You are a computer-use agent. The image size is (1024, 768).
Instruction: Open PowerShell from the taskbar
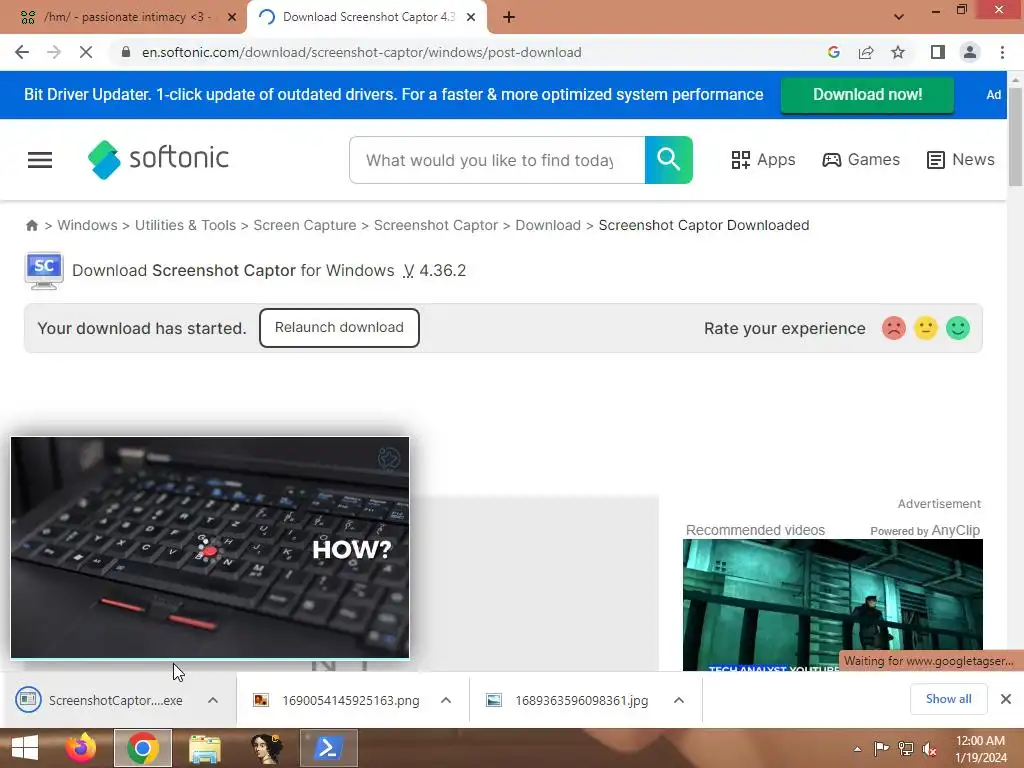(328, 748)
